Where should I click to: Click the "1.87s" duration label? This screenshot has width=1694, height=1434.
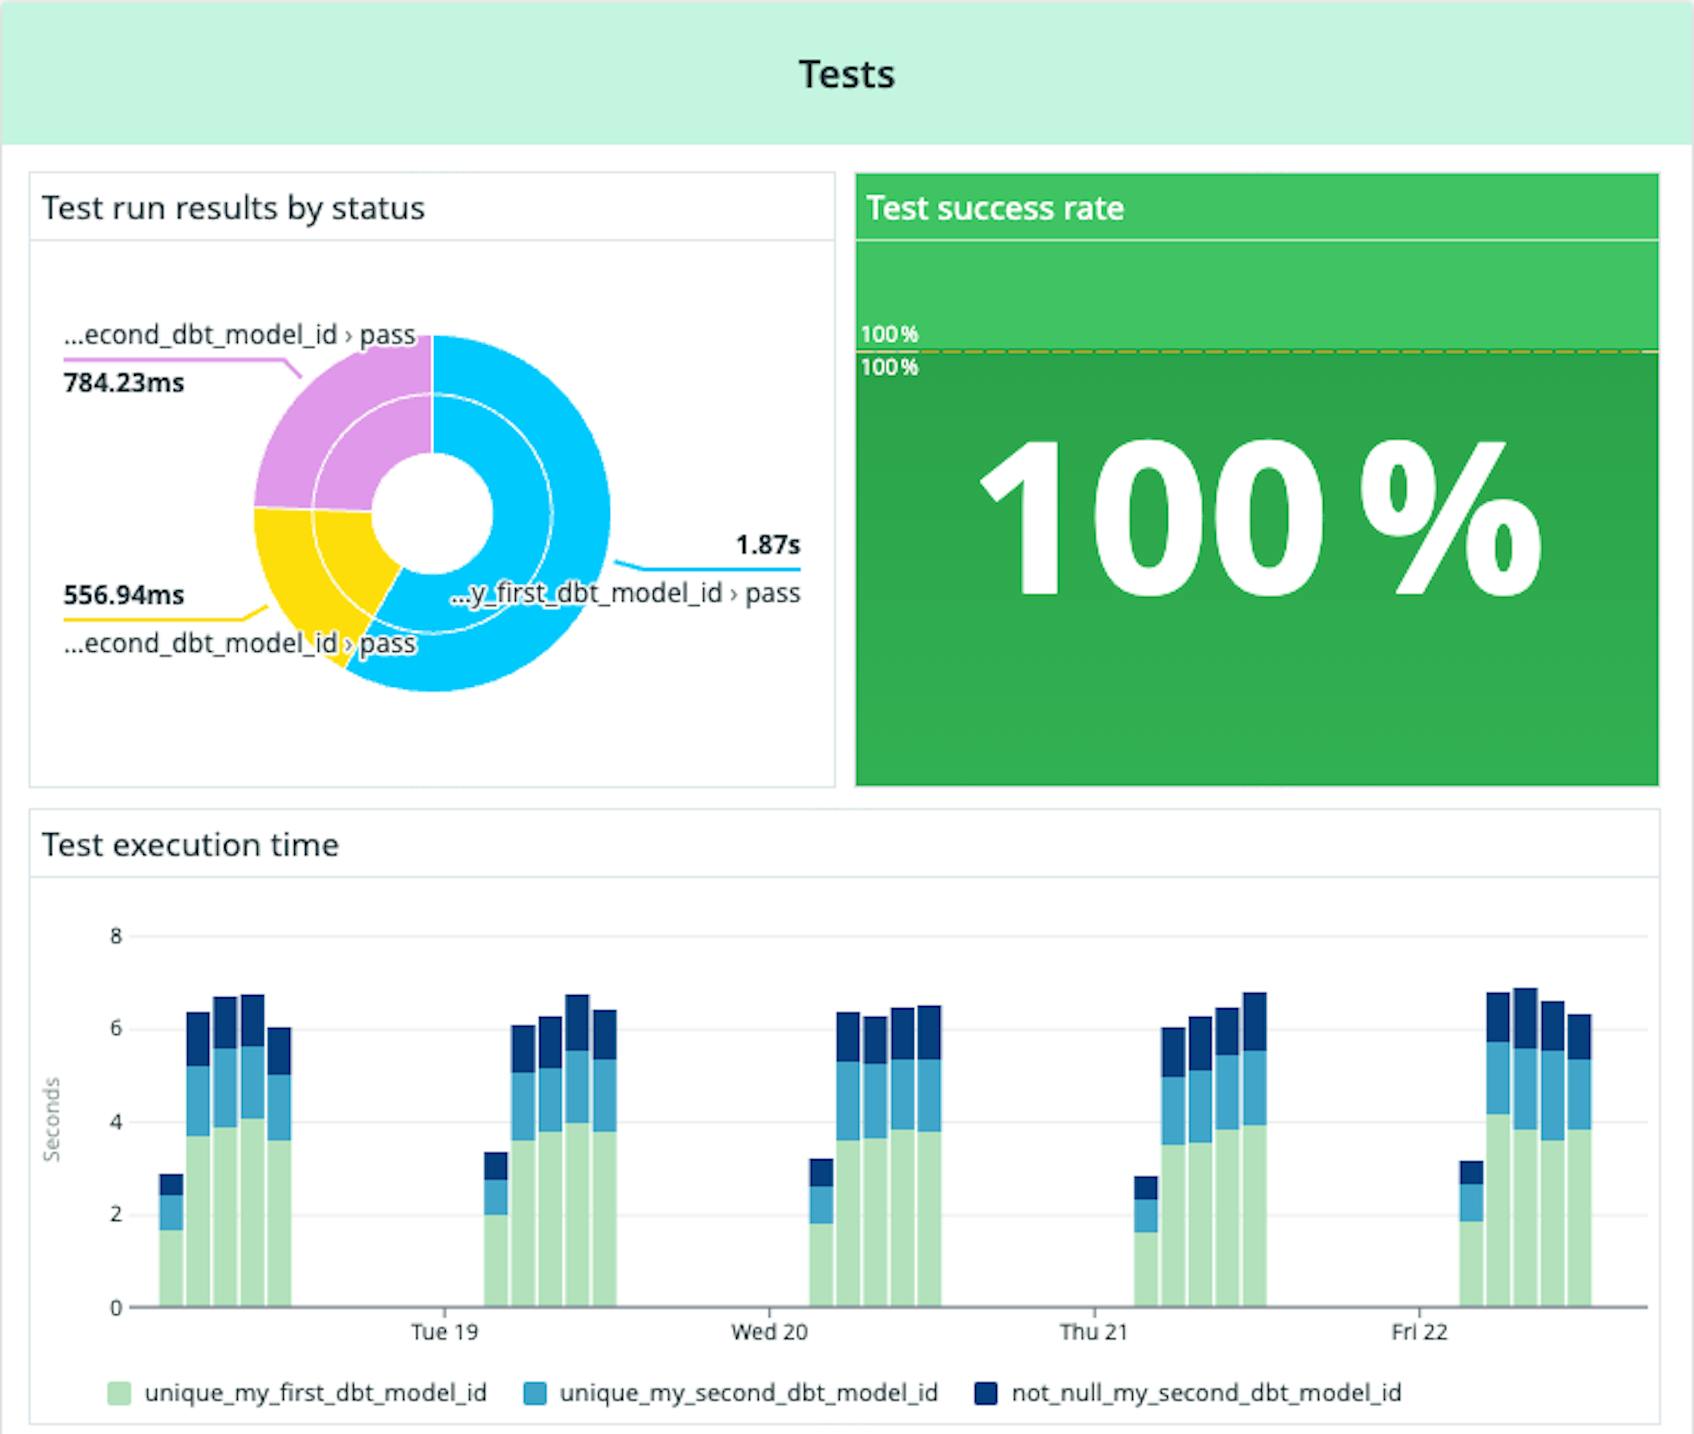click(x=766, y=546)
